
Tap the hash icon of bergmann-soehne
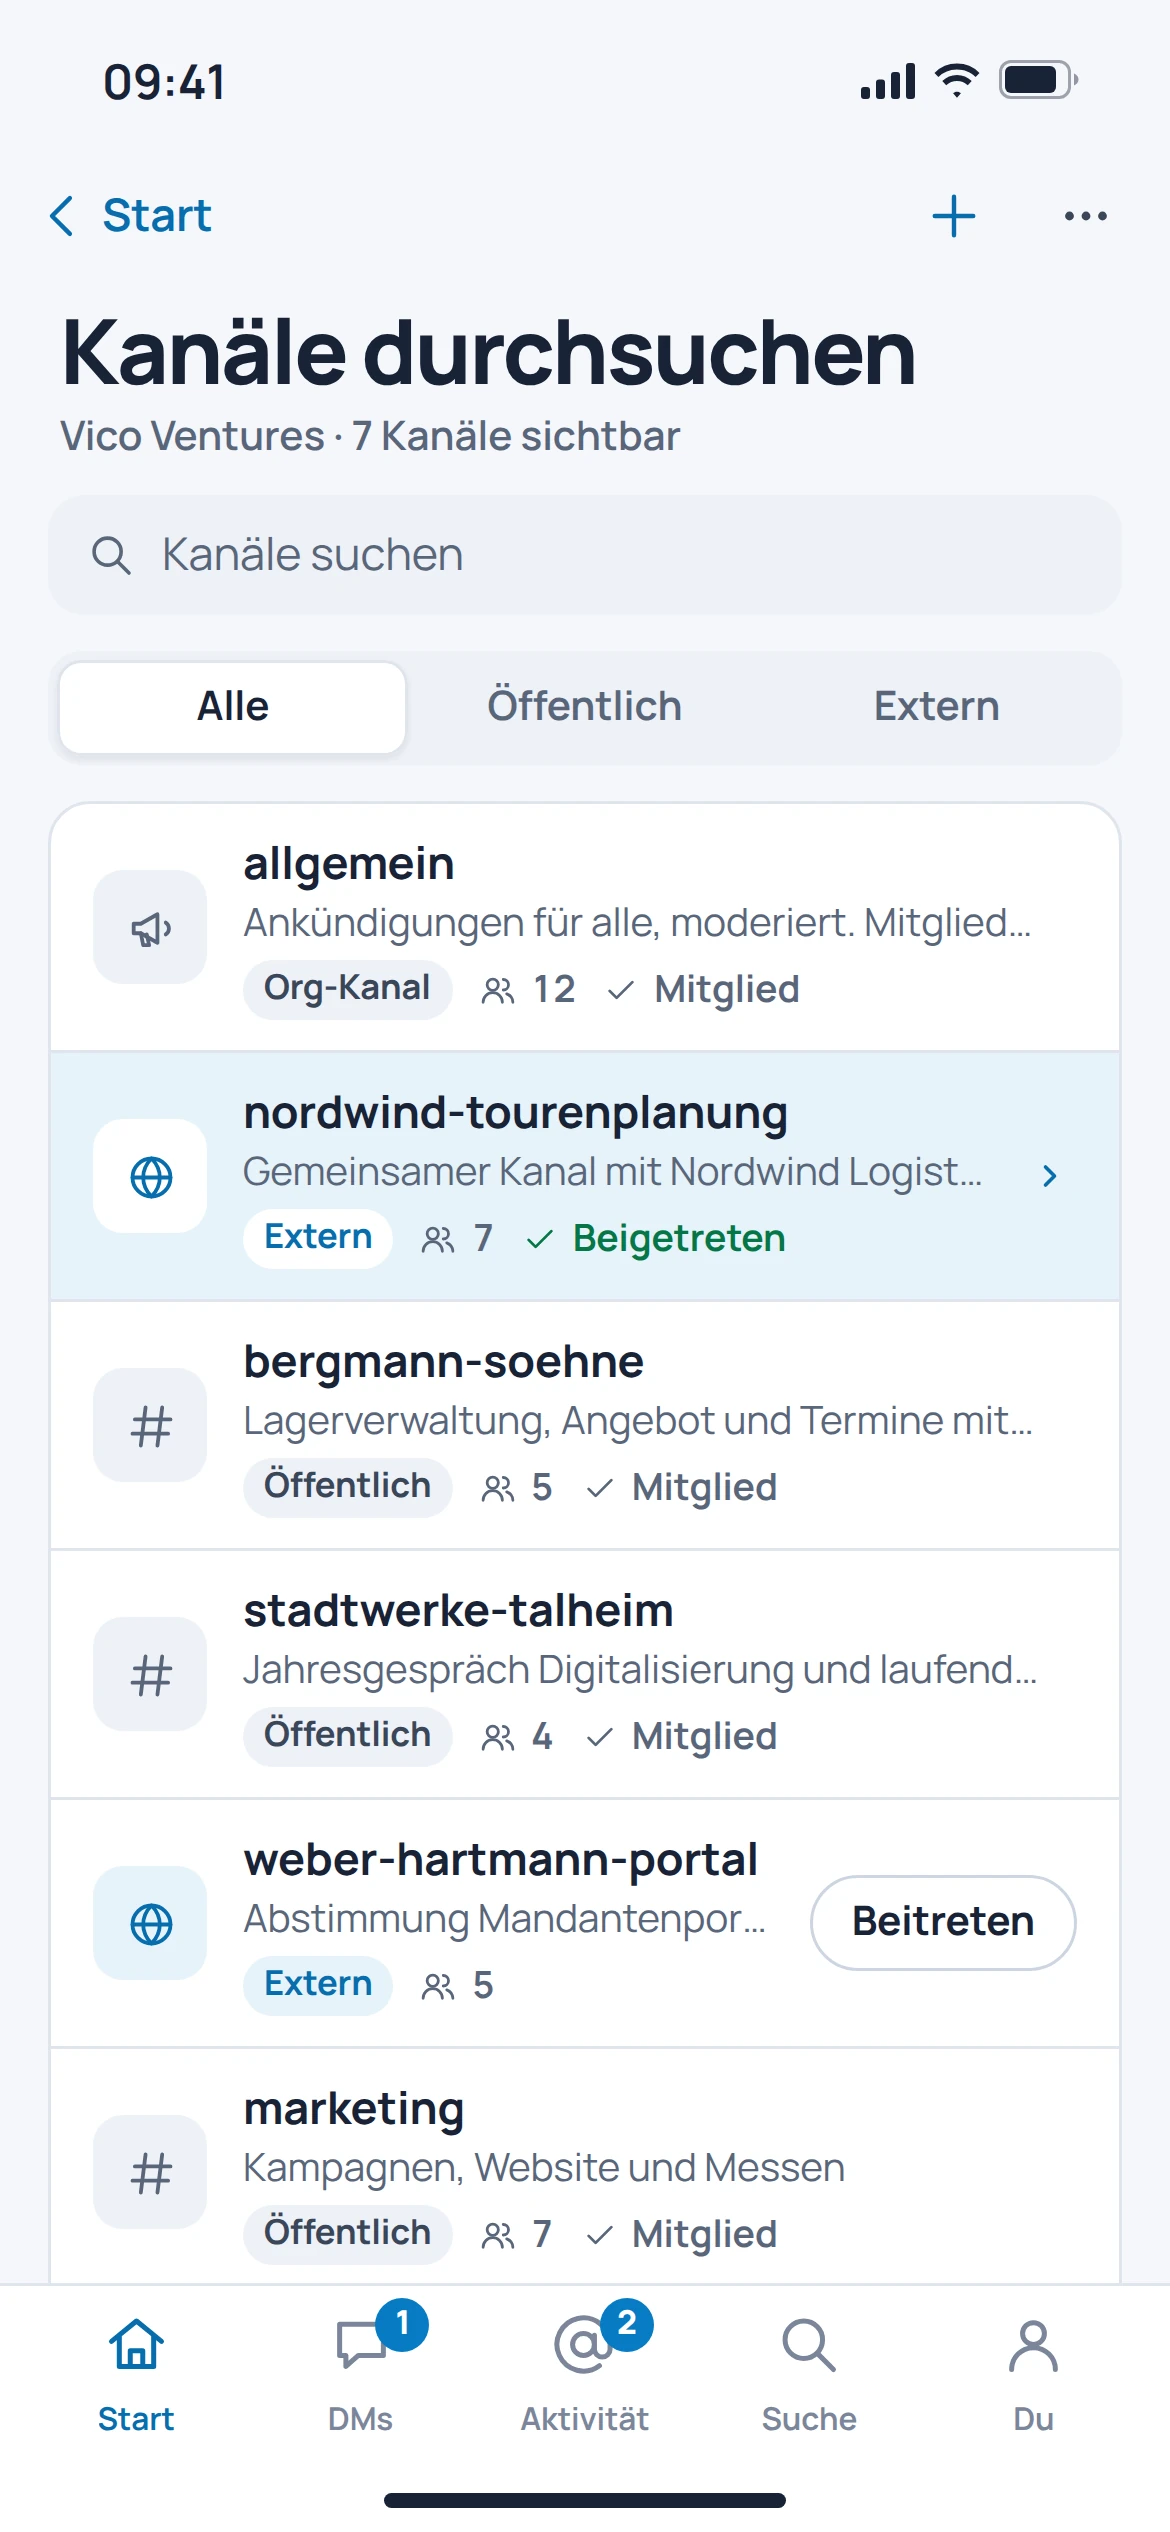coord(150,1425)
